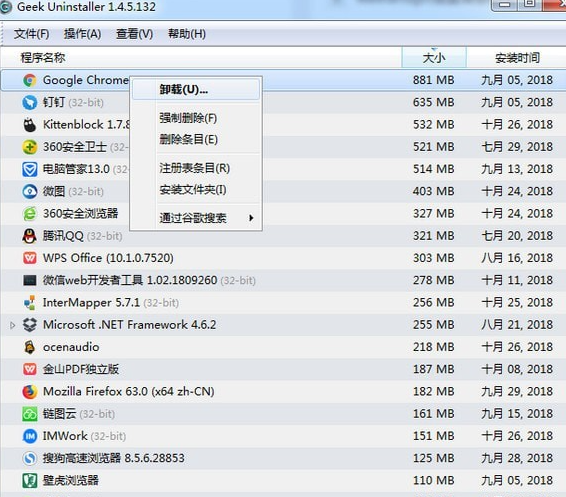Select the IMWork (32-bit) row
This screenshot has width=566, height=497.
283,436
